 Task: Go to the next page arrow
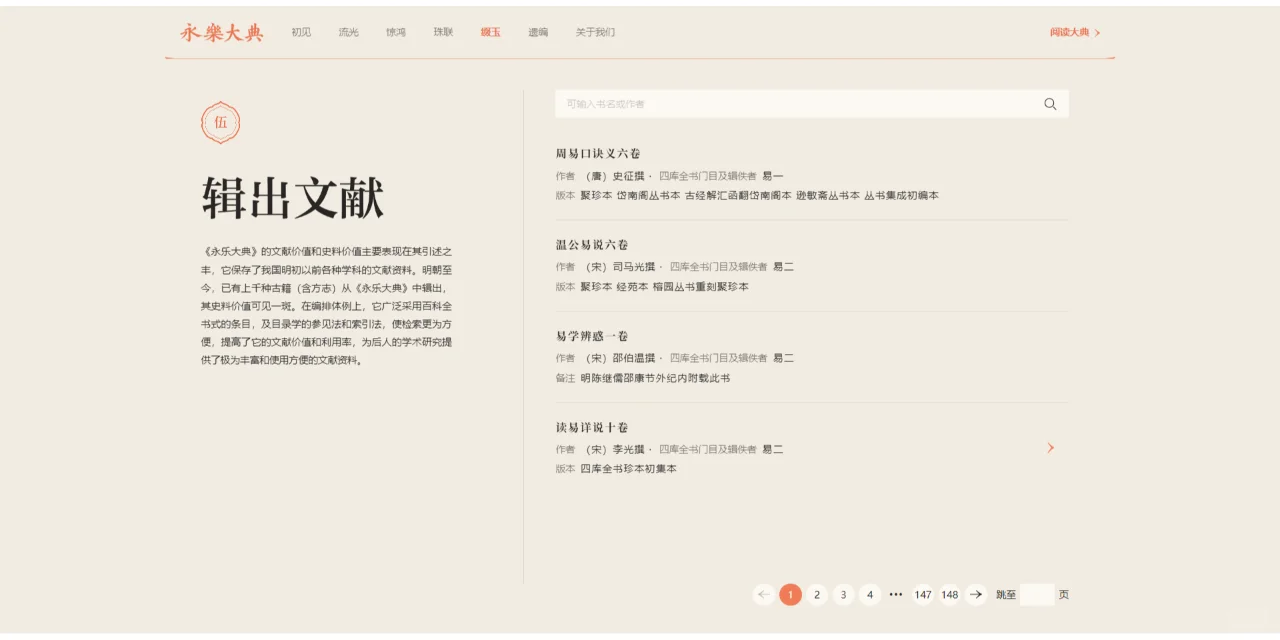pos(976,595)
